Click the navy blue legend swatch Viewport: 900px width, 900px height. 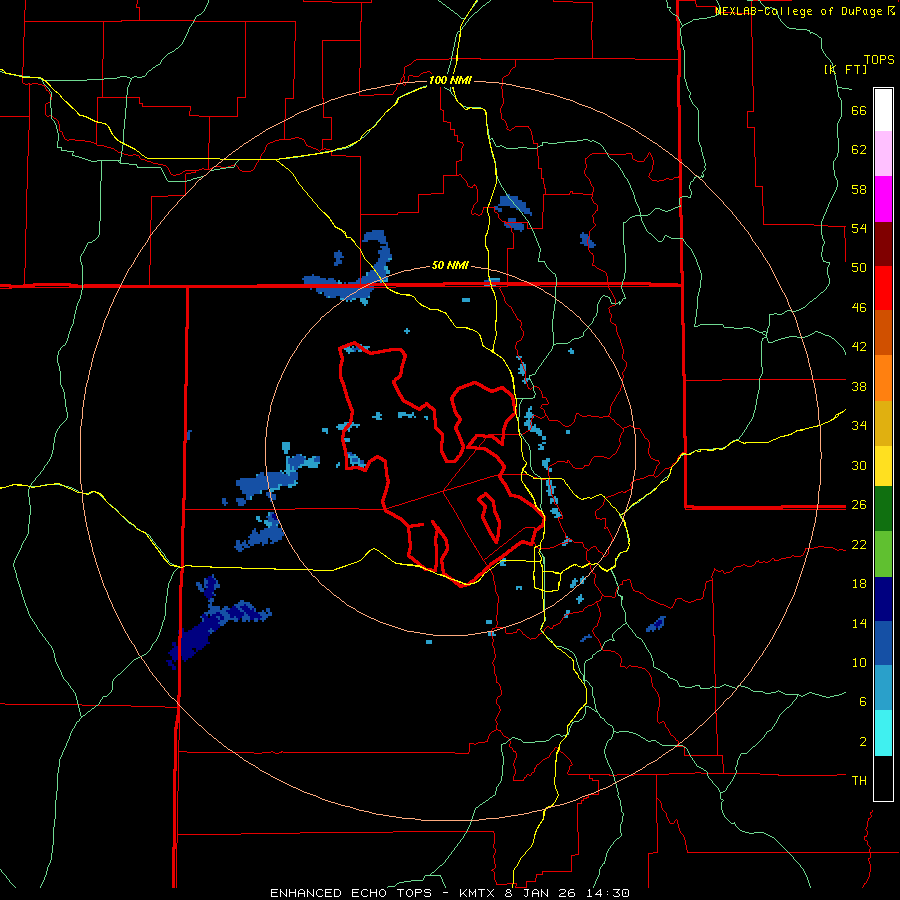(883, 599)
